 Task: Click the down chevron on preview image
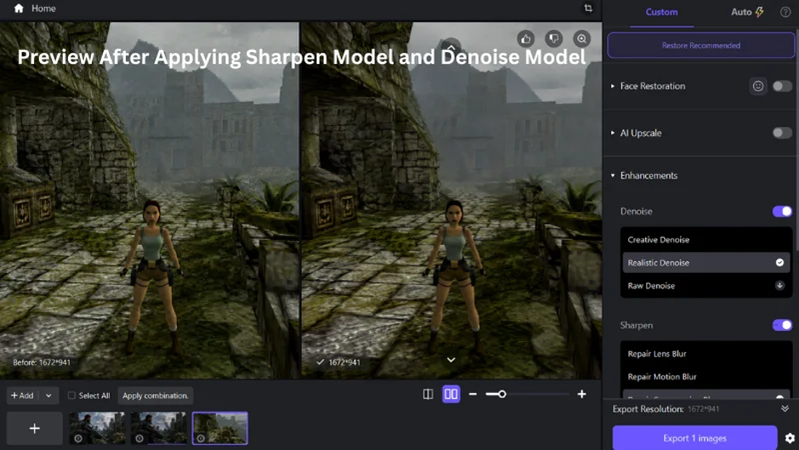[x=451, y=360]
